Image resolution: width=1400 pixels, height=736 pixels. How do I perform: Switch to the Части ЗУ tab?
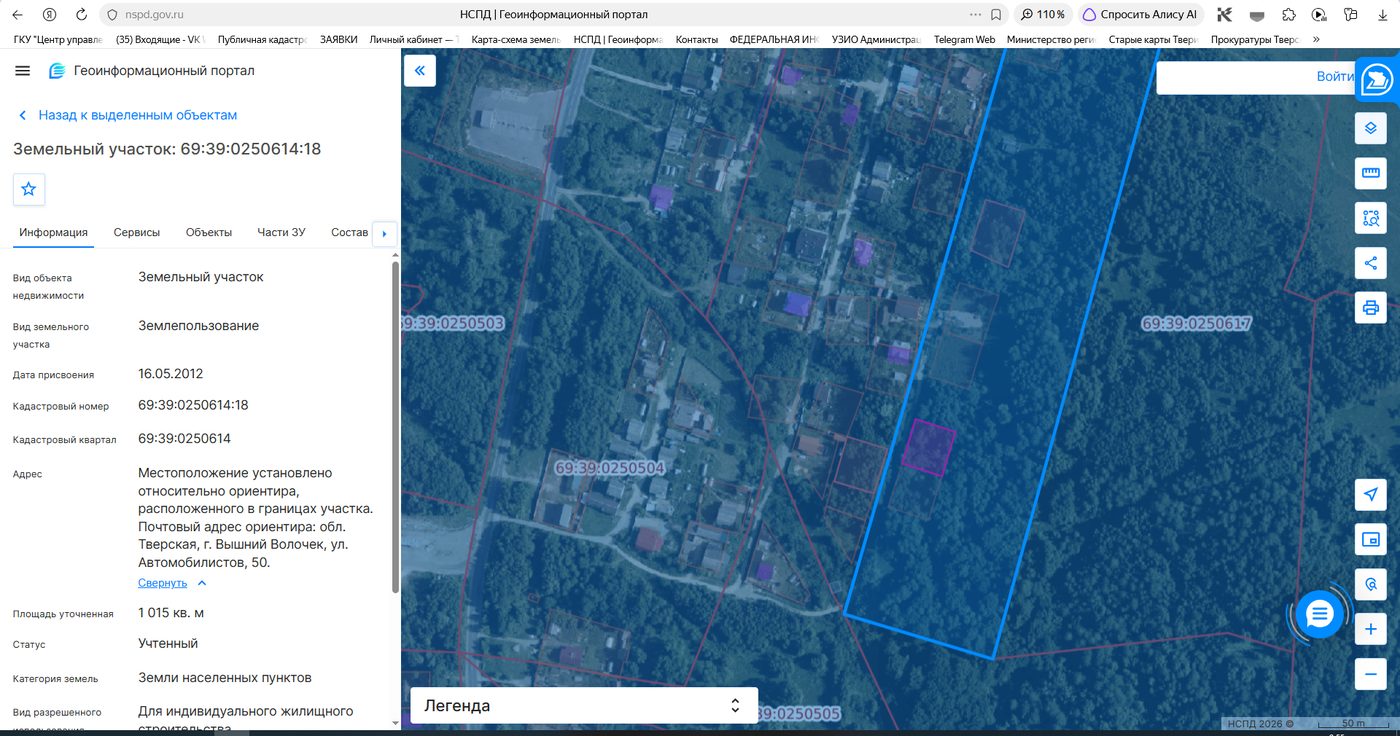281,232
